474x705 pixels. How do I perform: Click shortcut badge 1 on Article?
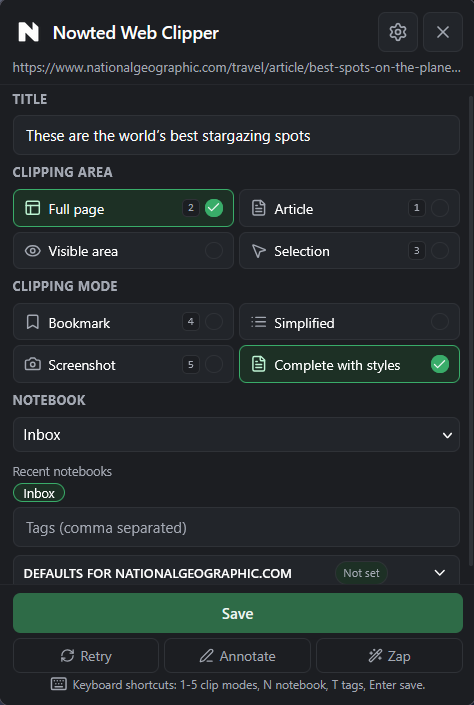click(x=416, y=208)
